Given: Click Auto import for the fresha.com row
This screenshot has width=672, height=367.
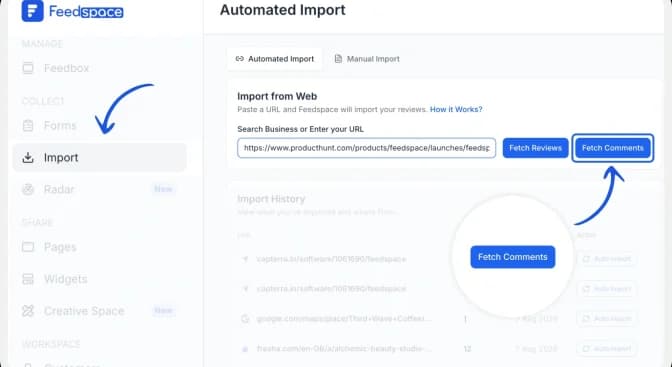Looking at the screenshot, I should coord(607,349).
